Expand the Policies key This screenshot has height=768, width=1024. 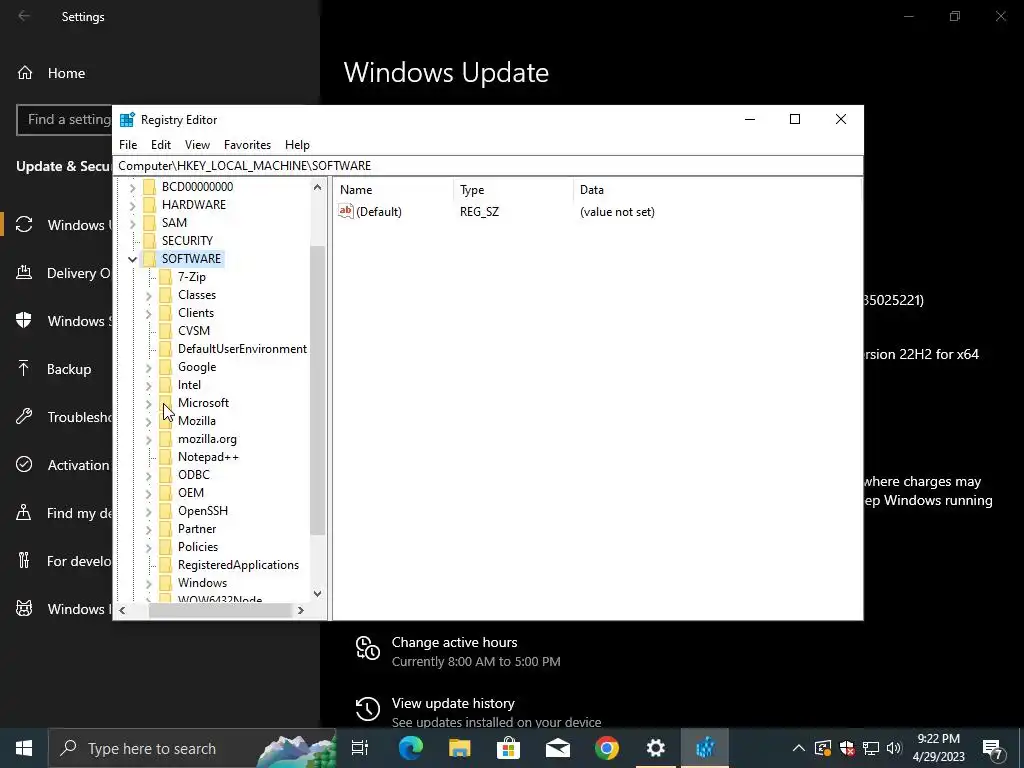coord(149,548)
